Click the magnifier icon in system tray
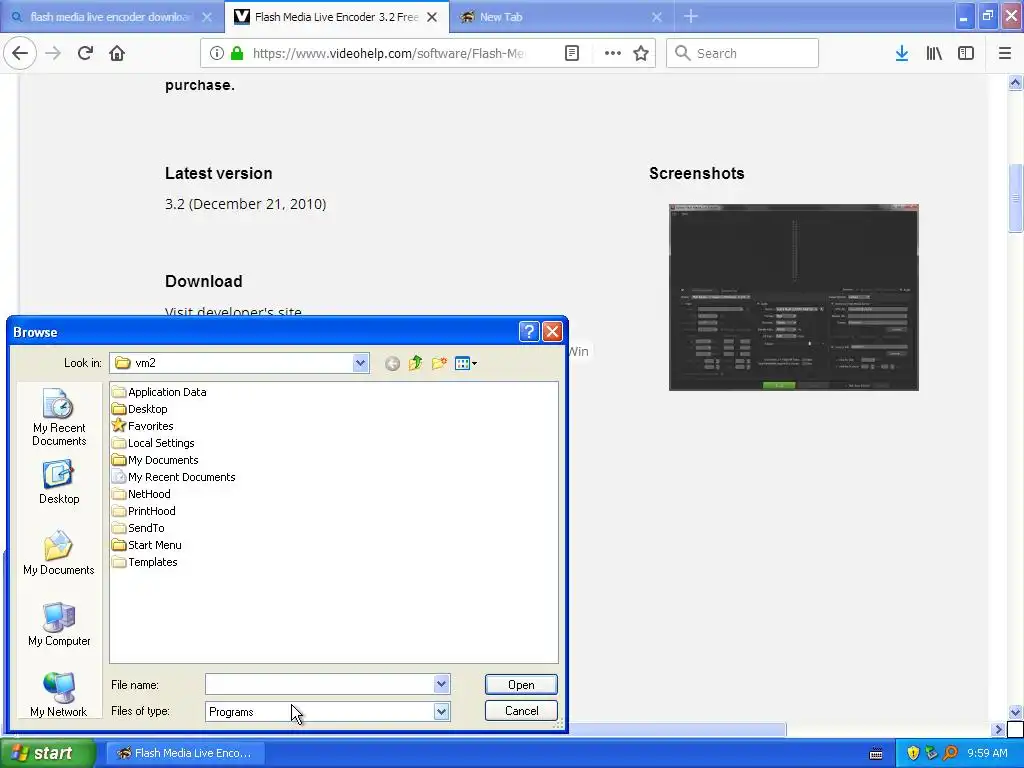The image size is (1024, 768). click(950, 753)
